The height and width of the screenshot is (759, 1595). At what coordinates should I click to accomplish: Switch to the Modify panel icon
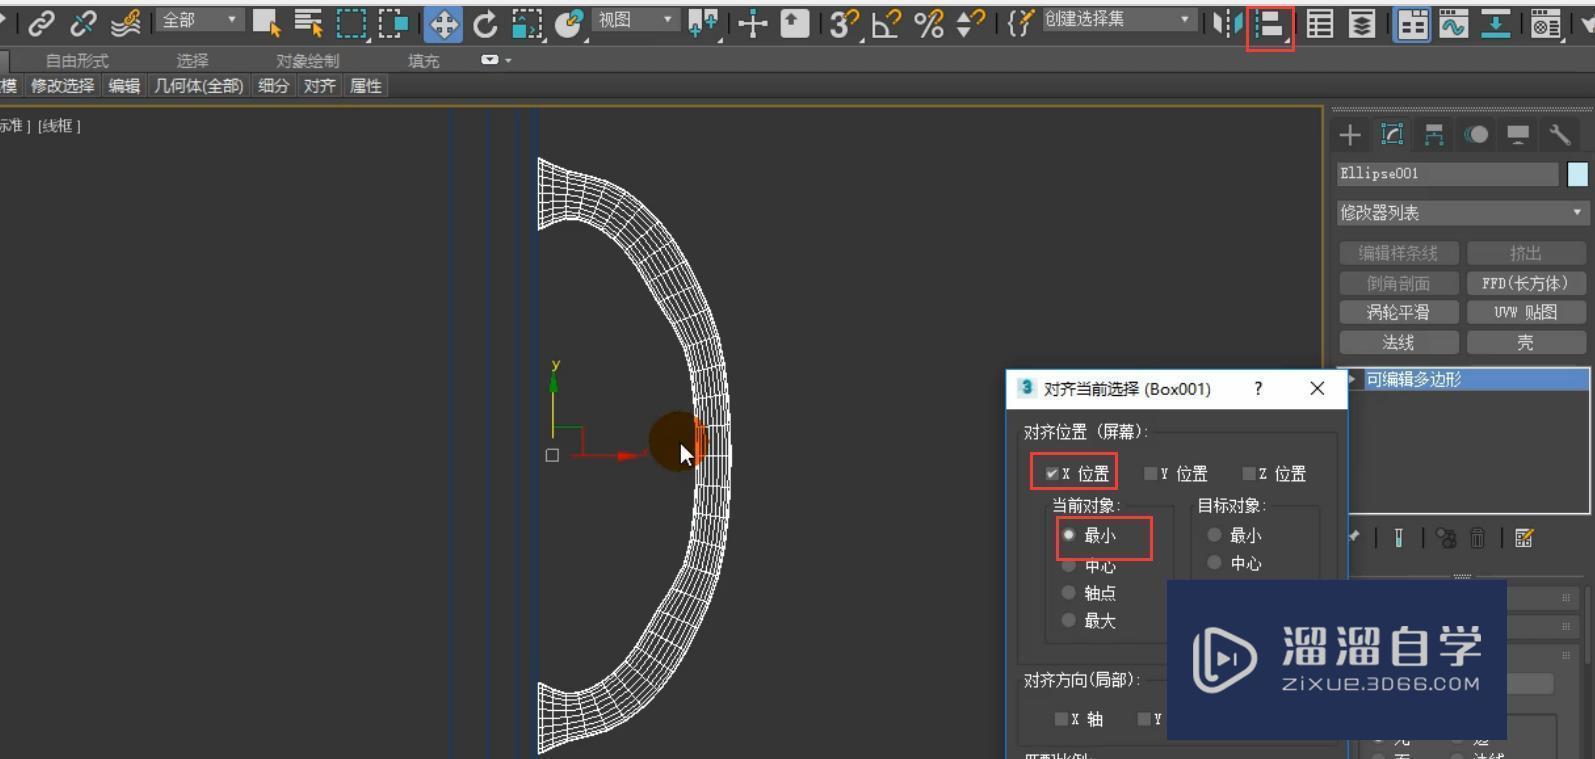(1392, 134)
